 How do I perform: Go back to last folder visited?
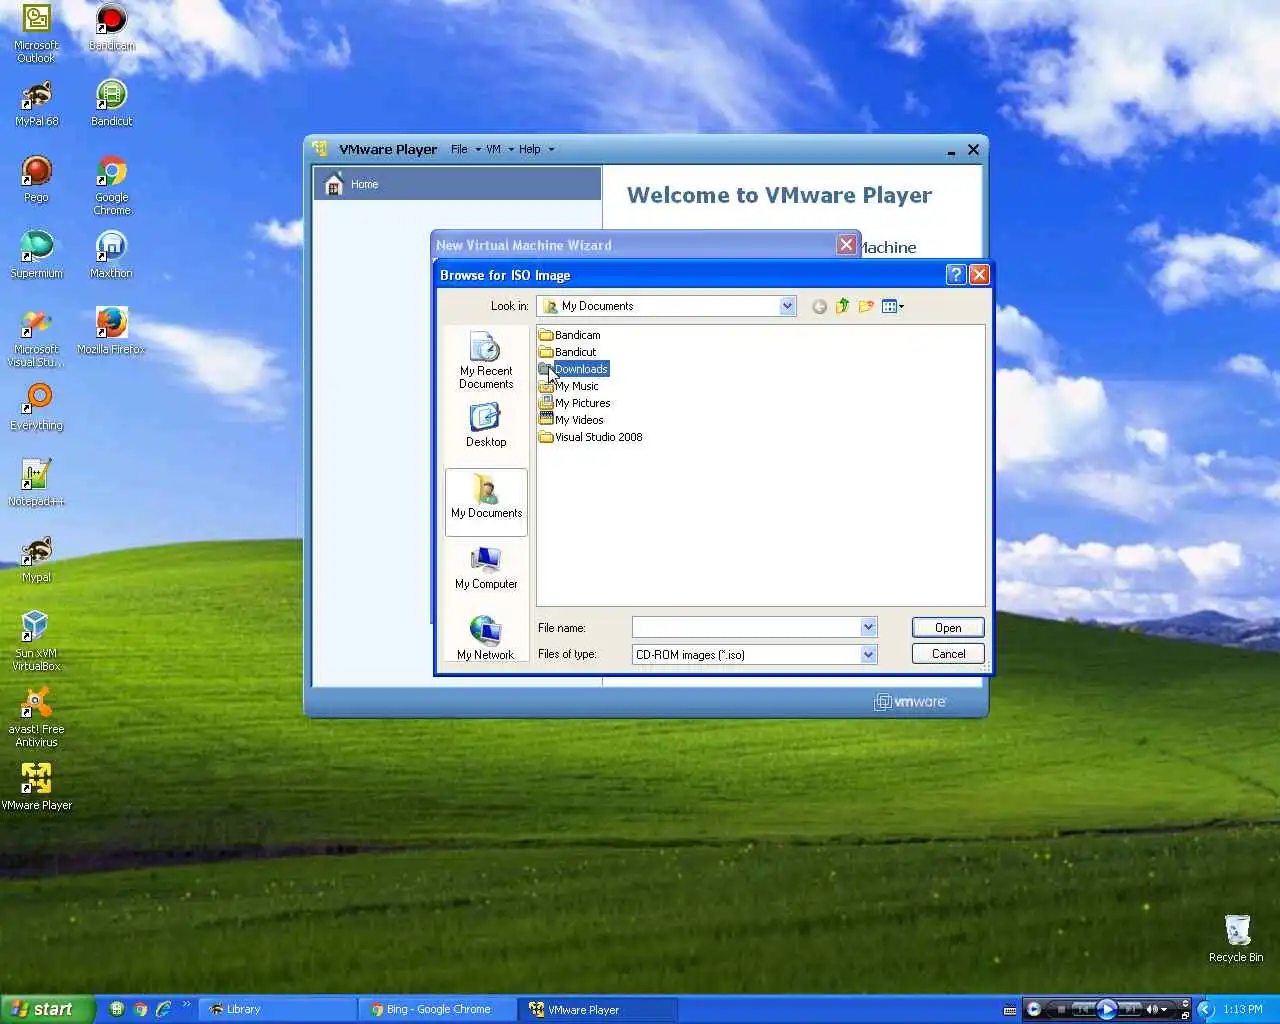tap(819, 306)
